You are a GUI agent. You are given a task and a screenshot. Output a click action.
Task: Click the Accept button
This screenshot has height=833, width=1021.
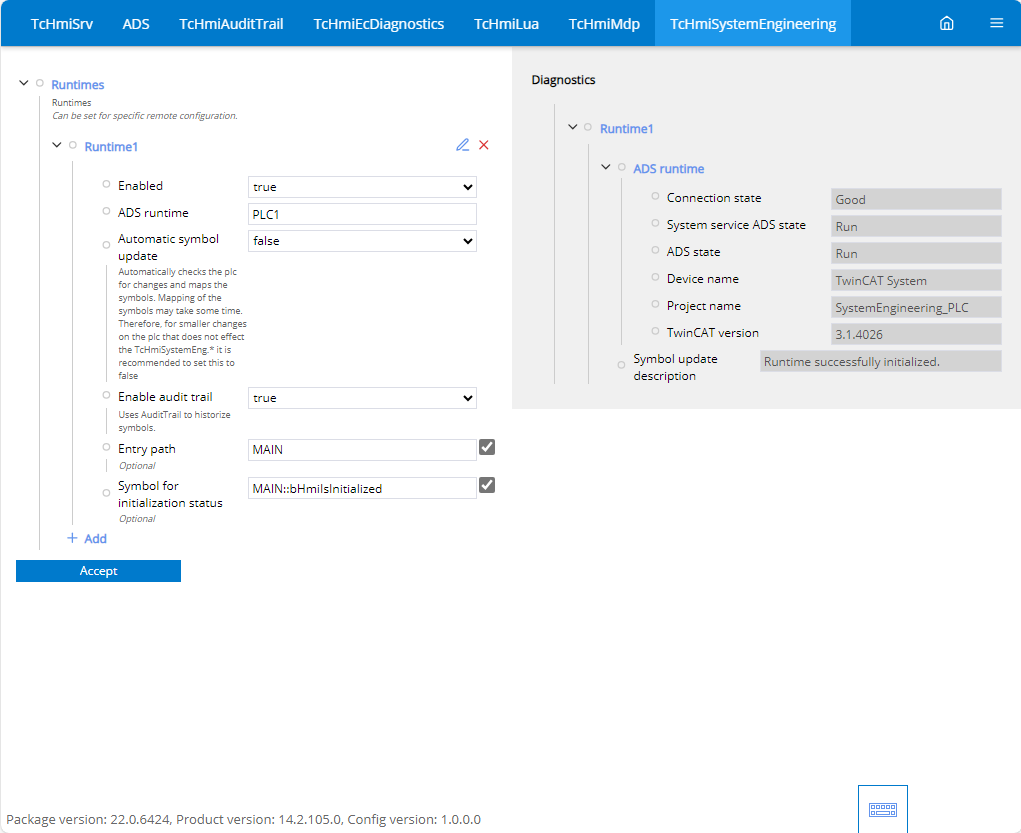point(98,571)
